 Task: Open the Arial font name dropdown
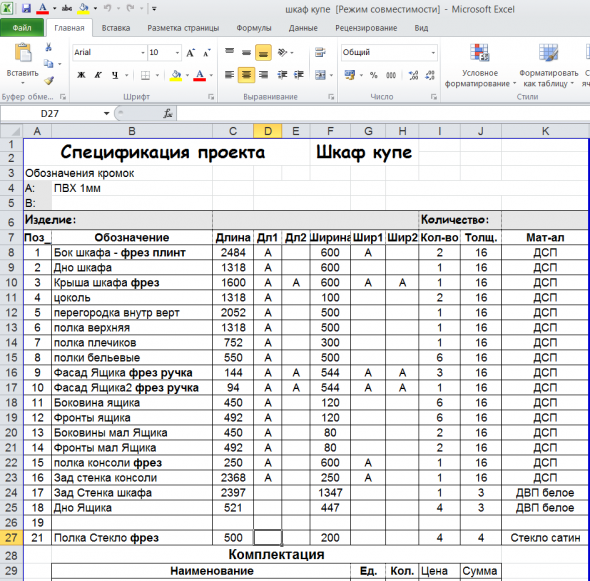click(143, 53)
